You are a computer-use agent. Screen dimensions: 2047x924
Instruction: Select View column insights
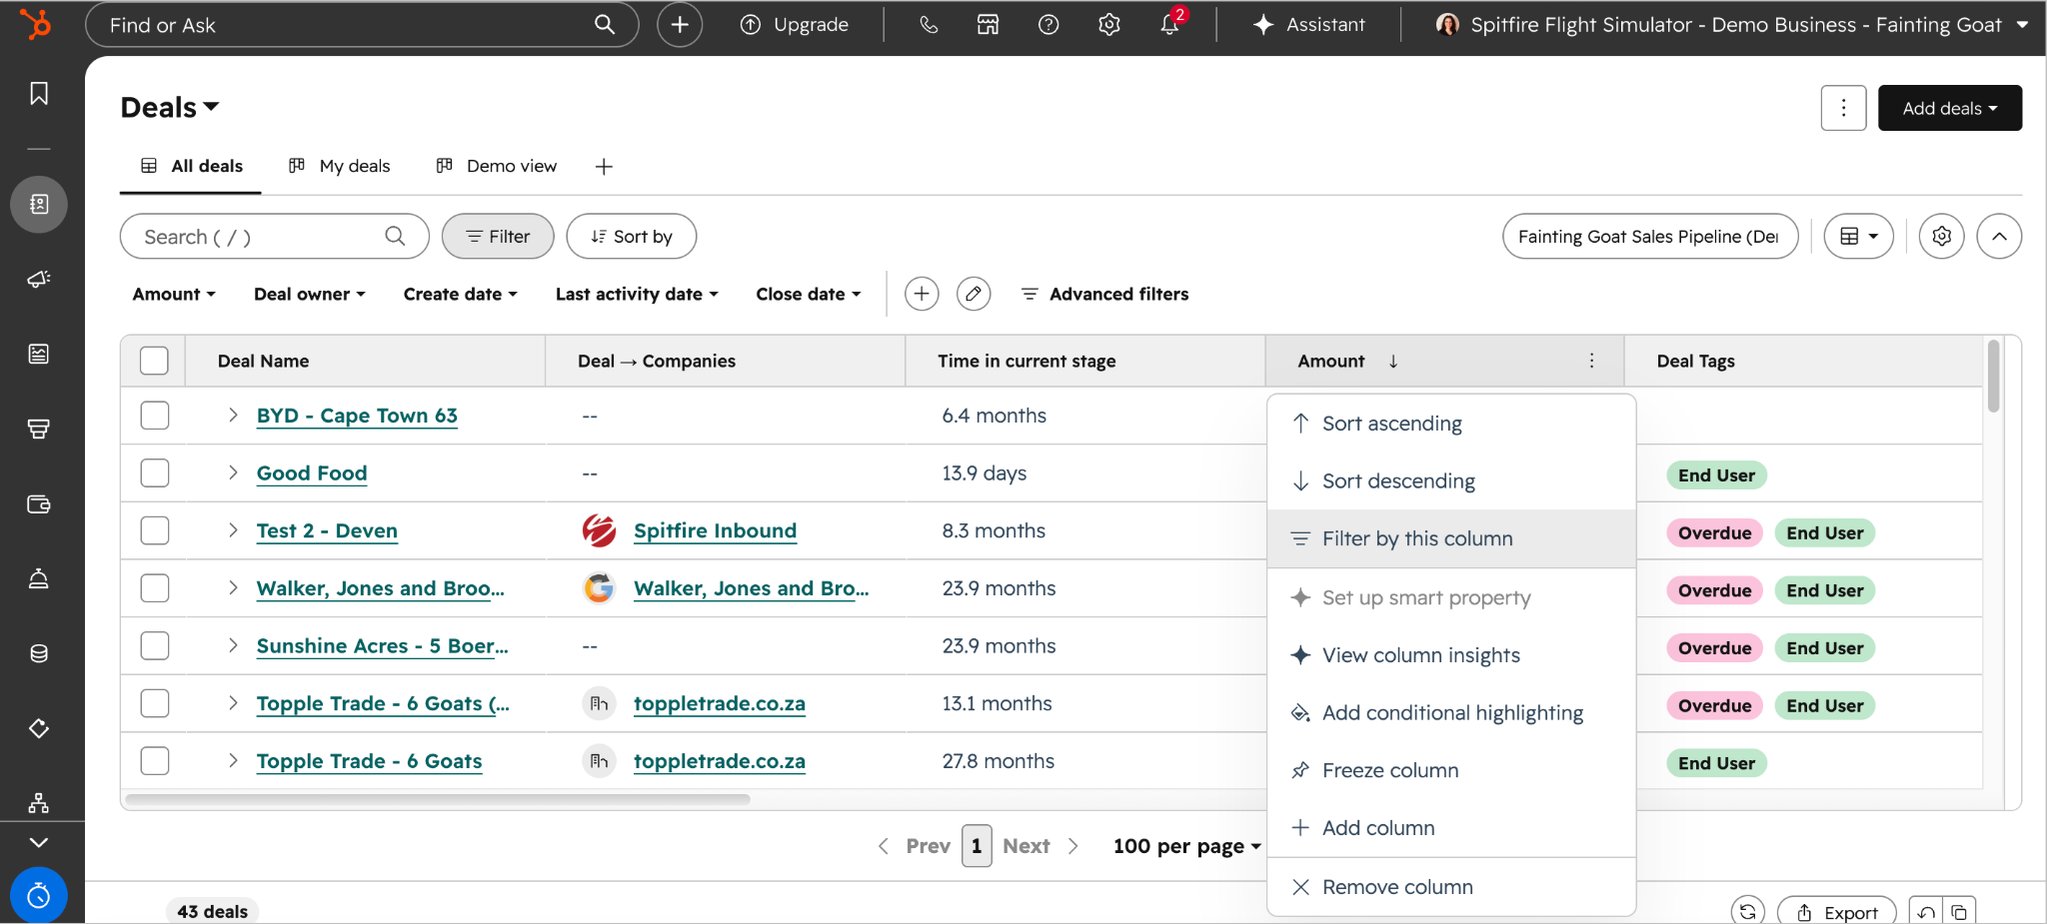click(x=1451, y=655)
